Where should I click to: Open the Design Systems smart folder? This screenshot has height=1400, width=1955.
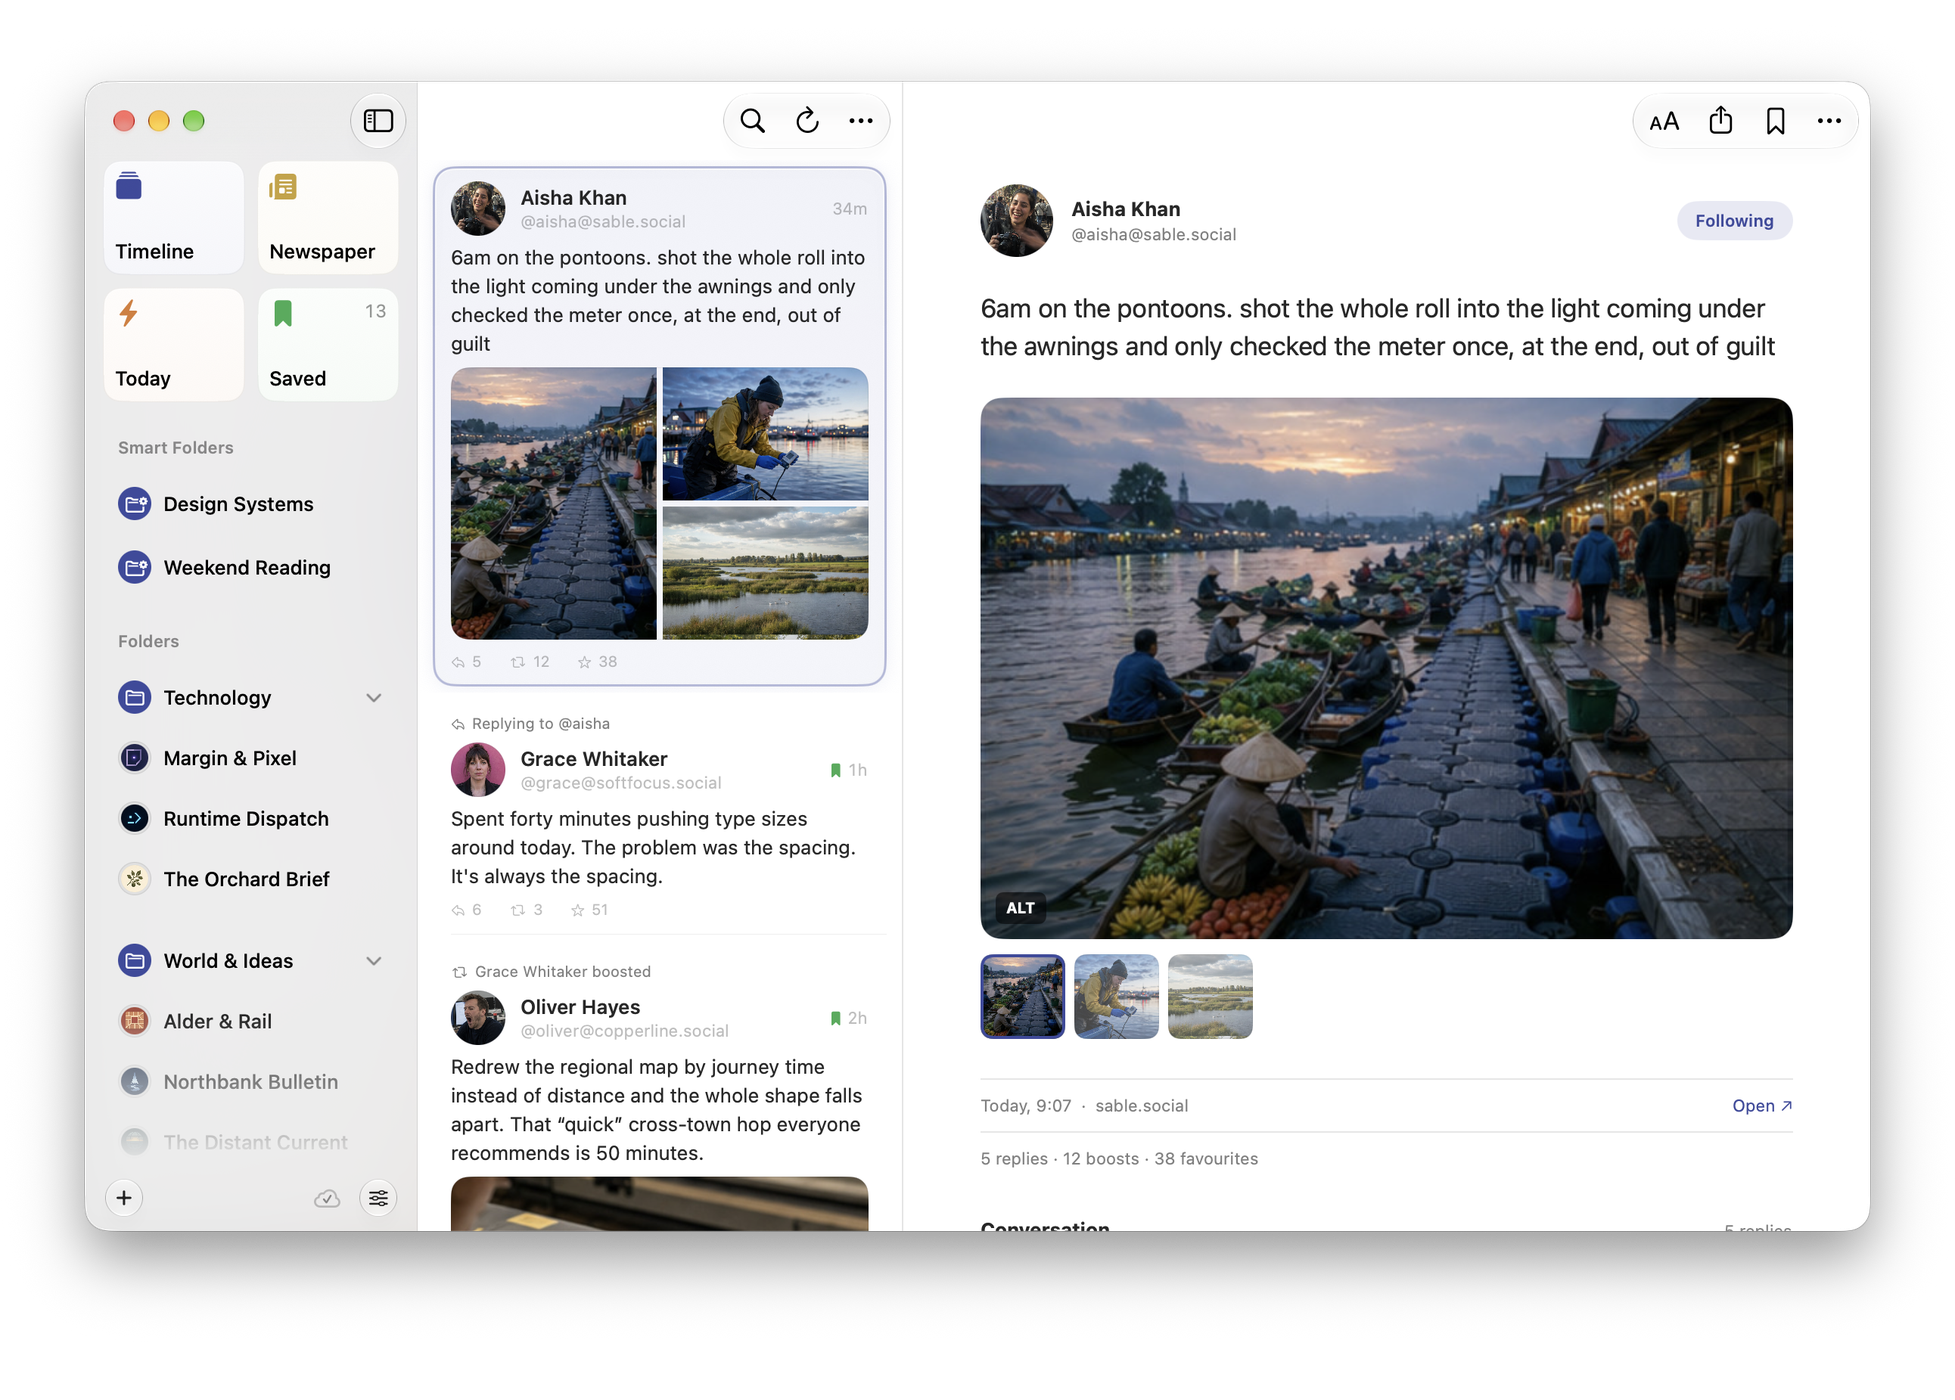(x=250, y=504)
